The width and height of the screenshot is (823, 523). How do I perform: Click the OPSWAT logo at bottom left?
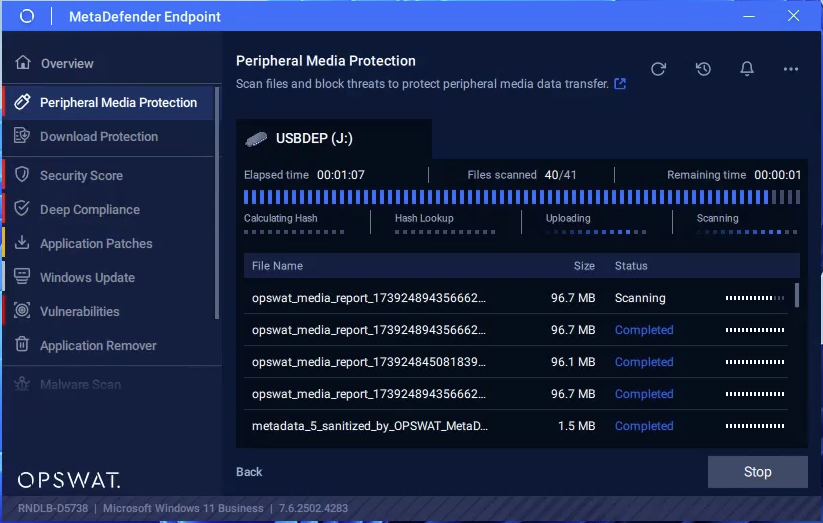click(x=69, y=479)
